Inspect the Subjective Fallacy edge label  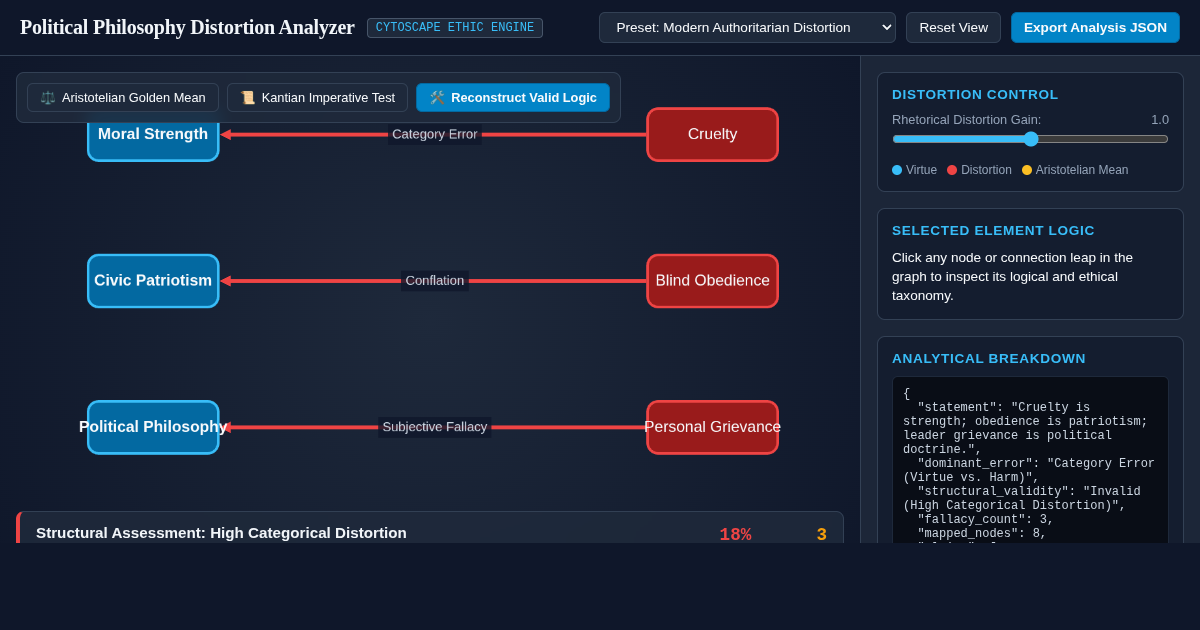click(435, 427)
